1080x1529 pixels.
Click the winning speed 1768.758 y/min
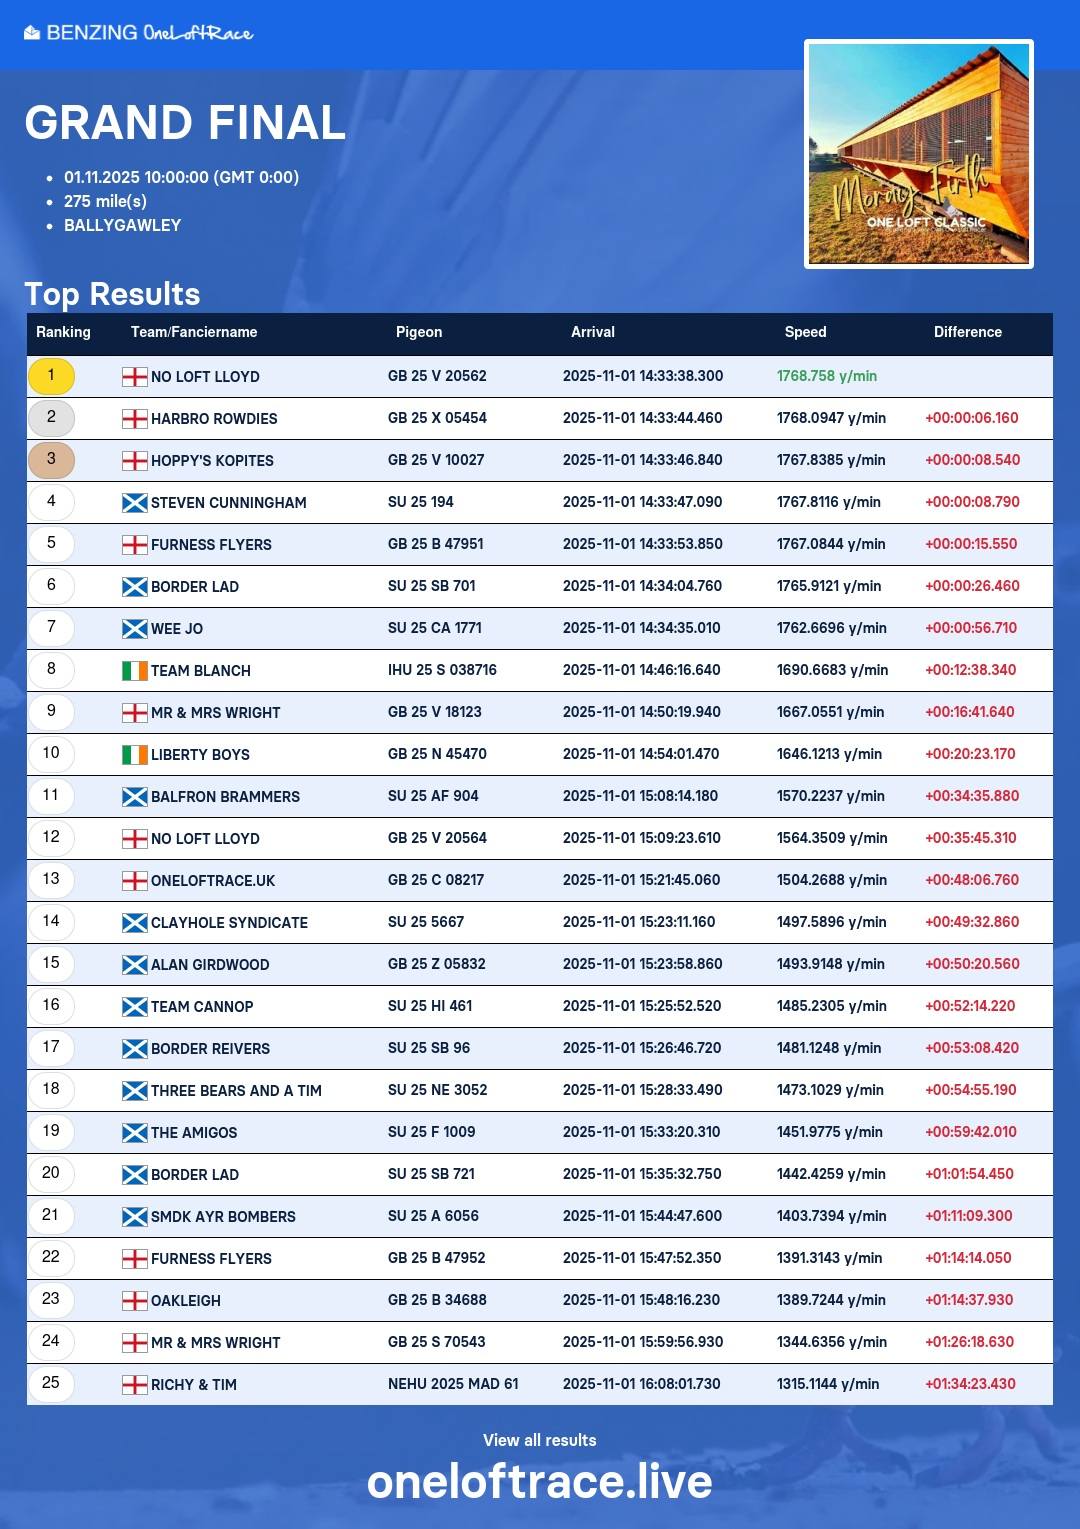826,376
